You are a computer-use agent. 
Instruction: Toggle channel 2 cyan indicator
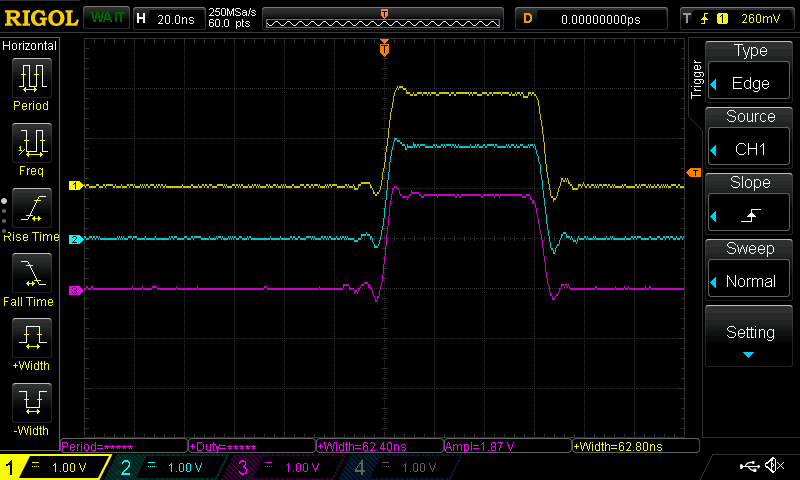[168, 467]
